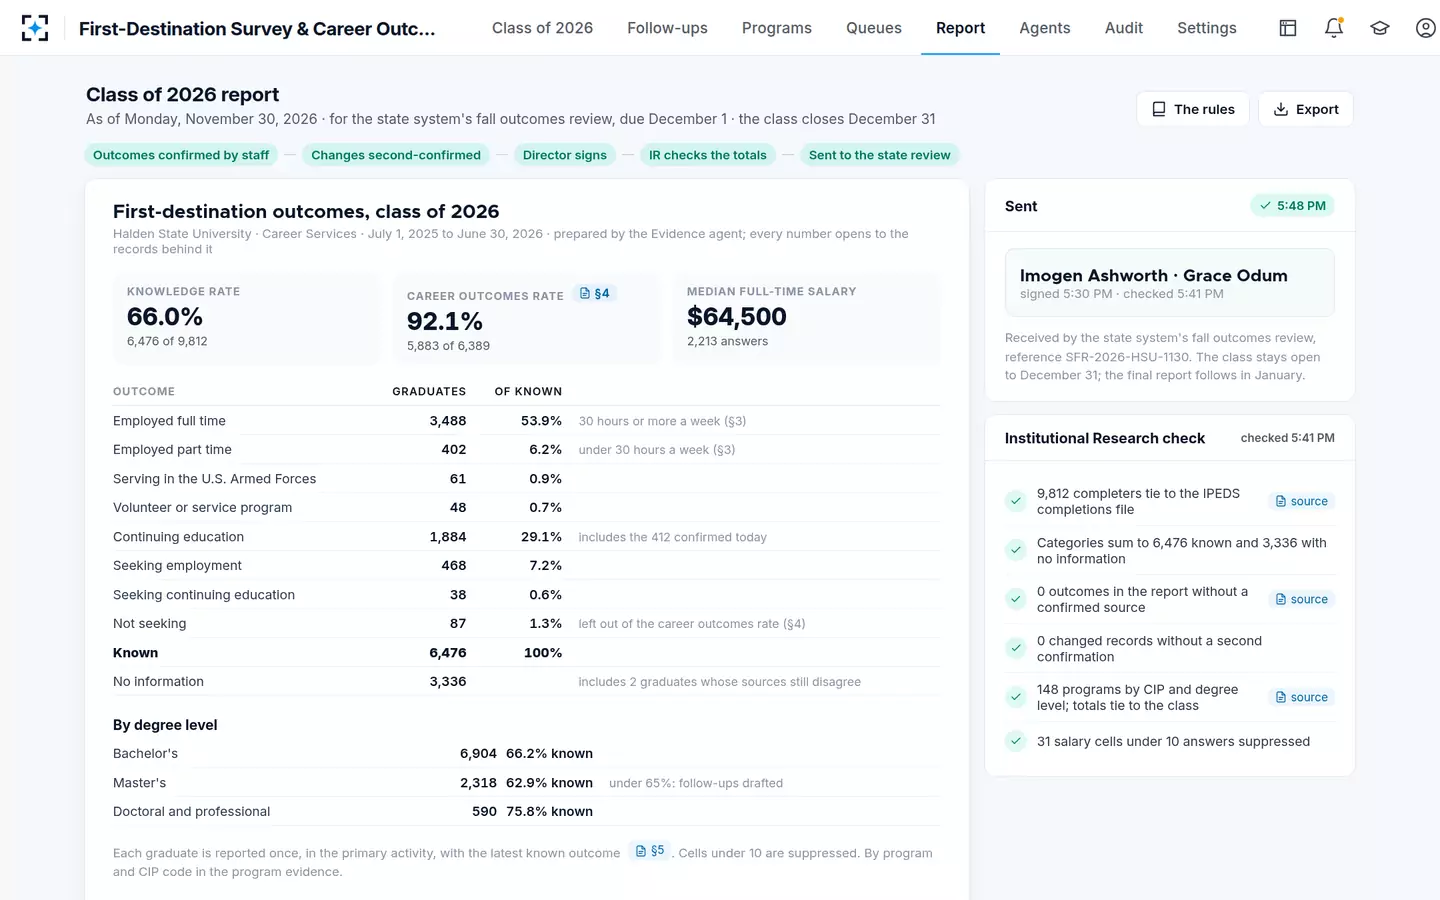Viewport: 1440px width, 900px height.
Task: Open source for outcomes without confirmed source
Action: [1302, 599]
